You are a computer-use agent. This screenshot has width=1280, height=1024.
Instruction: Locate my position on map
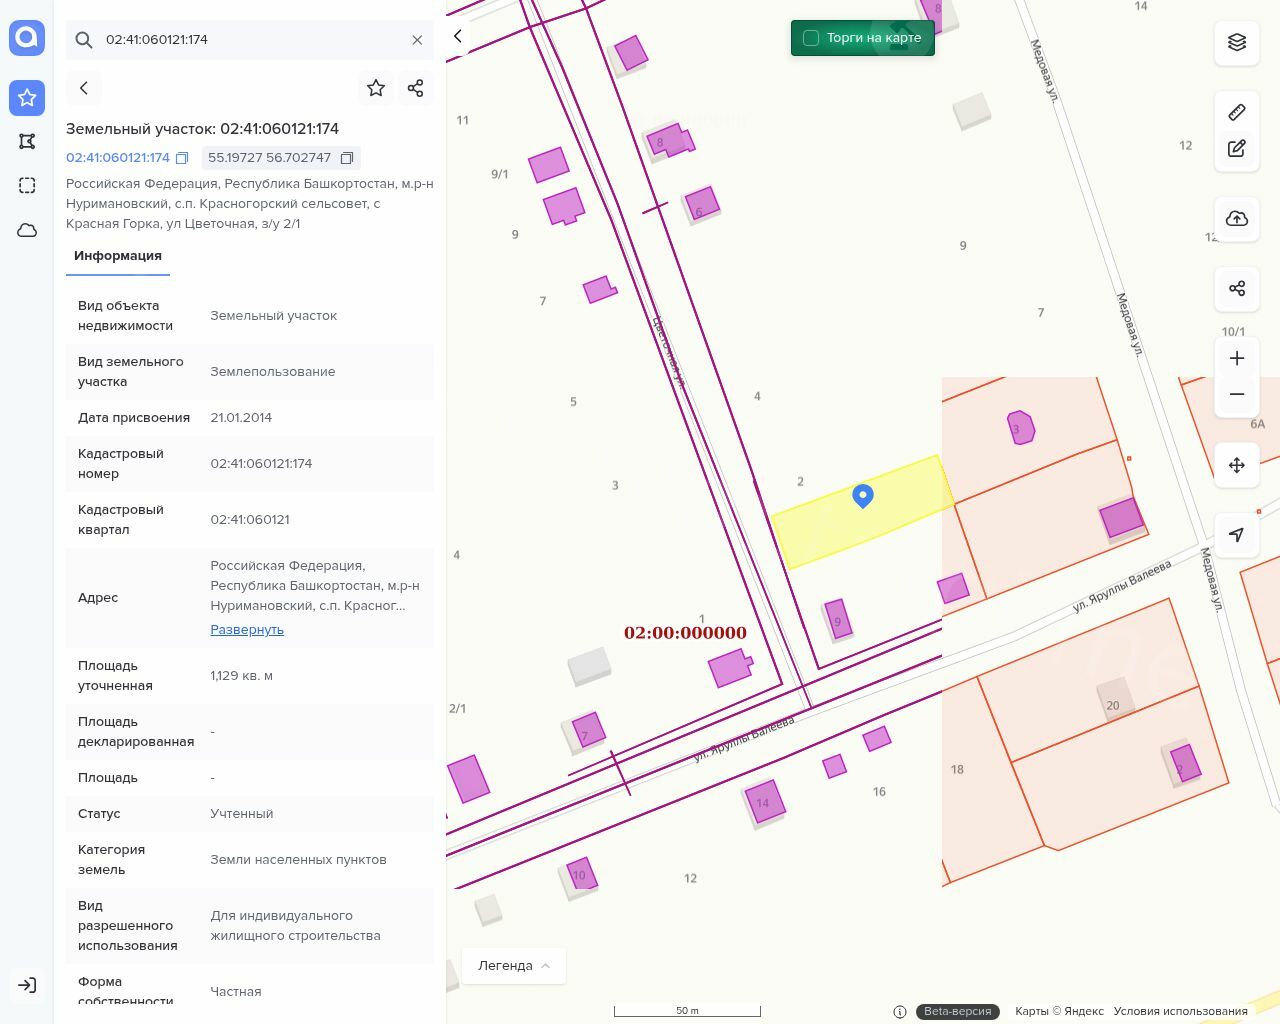point(1237,535)
